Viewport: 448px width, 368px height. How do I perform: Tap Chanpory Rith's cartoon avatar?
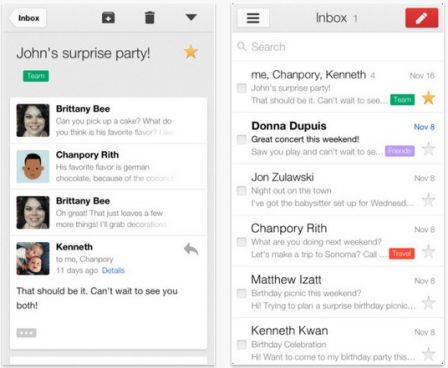33,166
